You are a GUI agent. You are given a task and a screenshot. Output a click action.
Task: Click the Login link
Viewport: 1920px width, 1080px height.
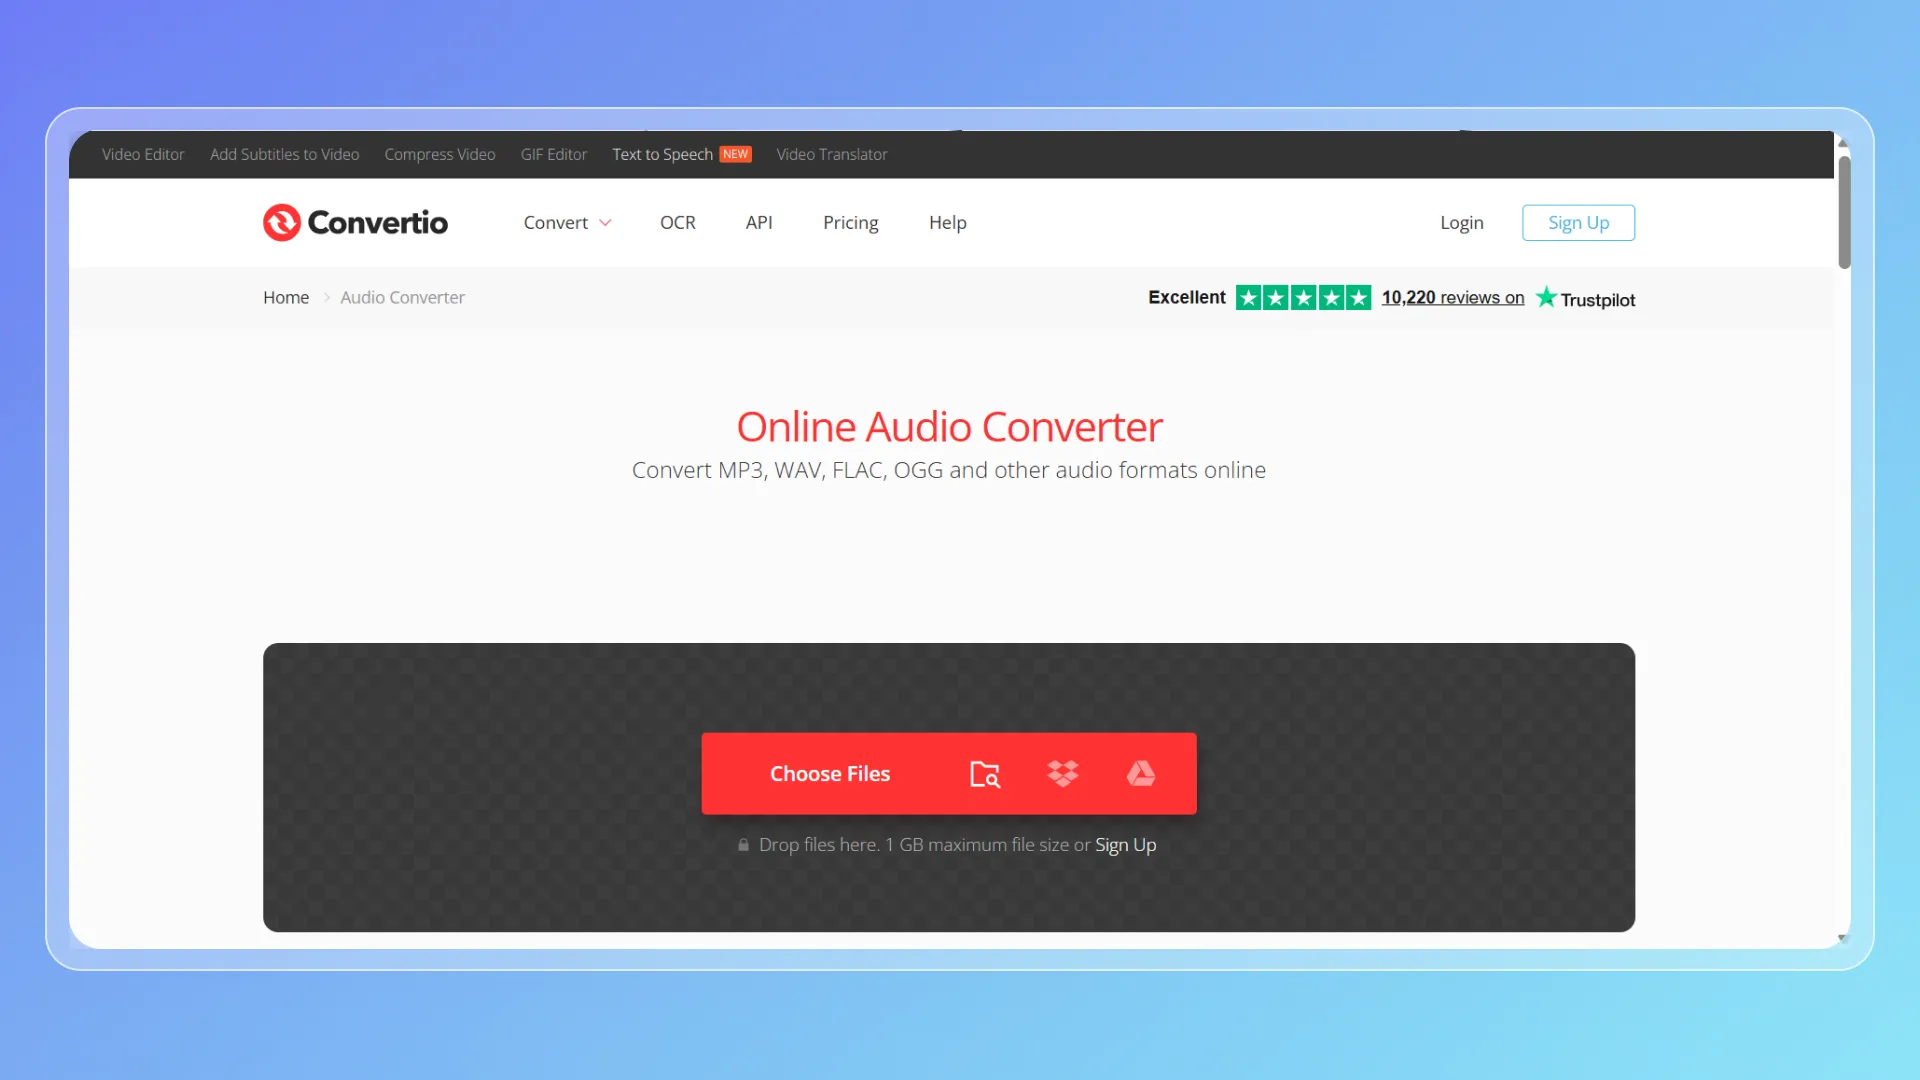1462,222
